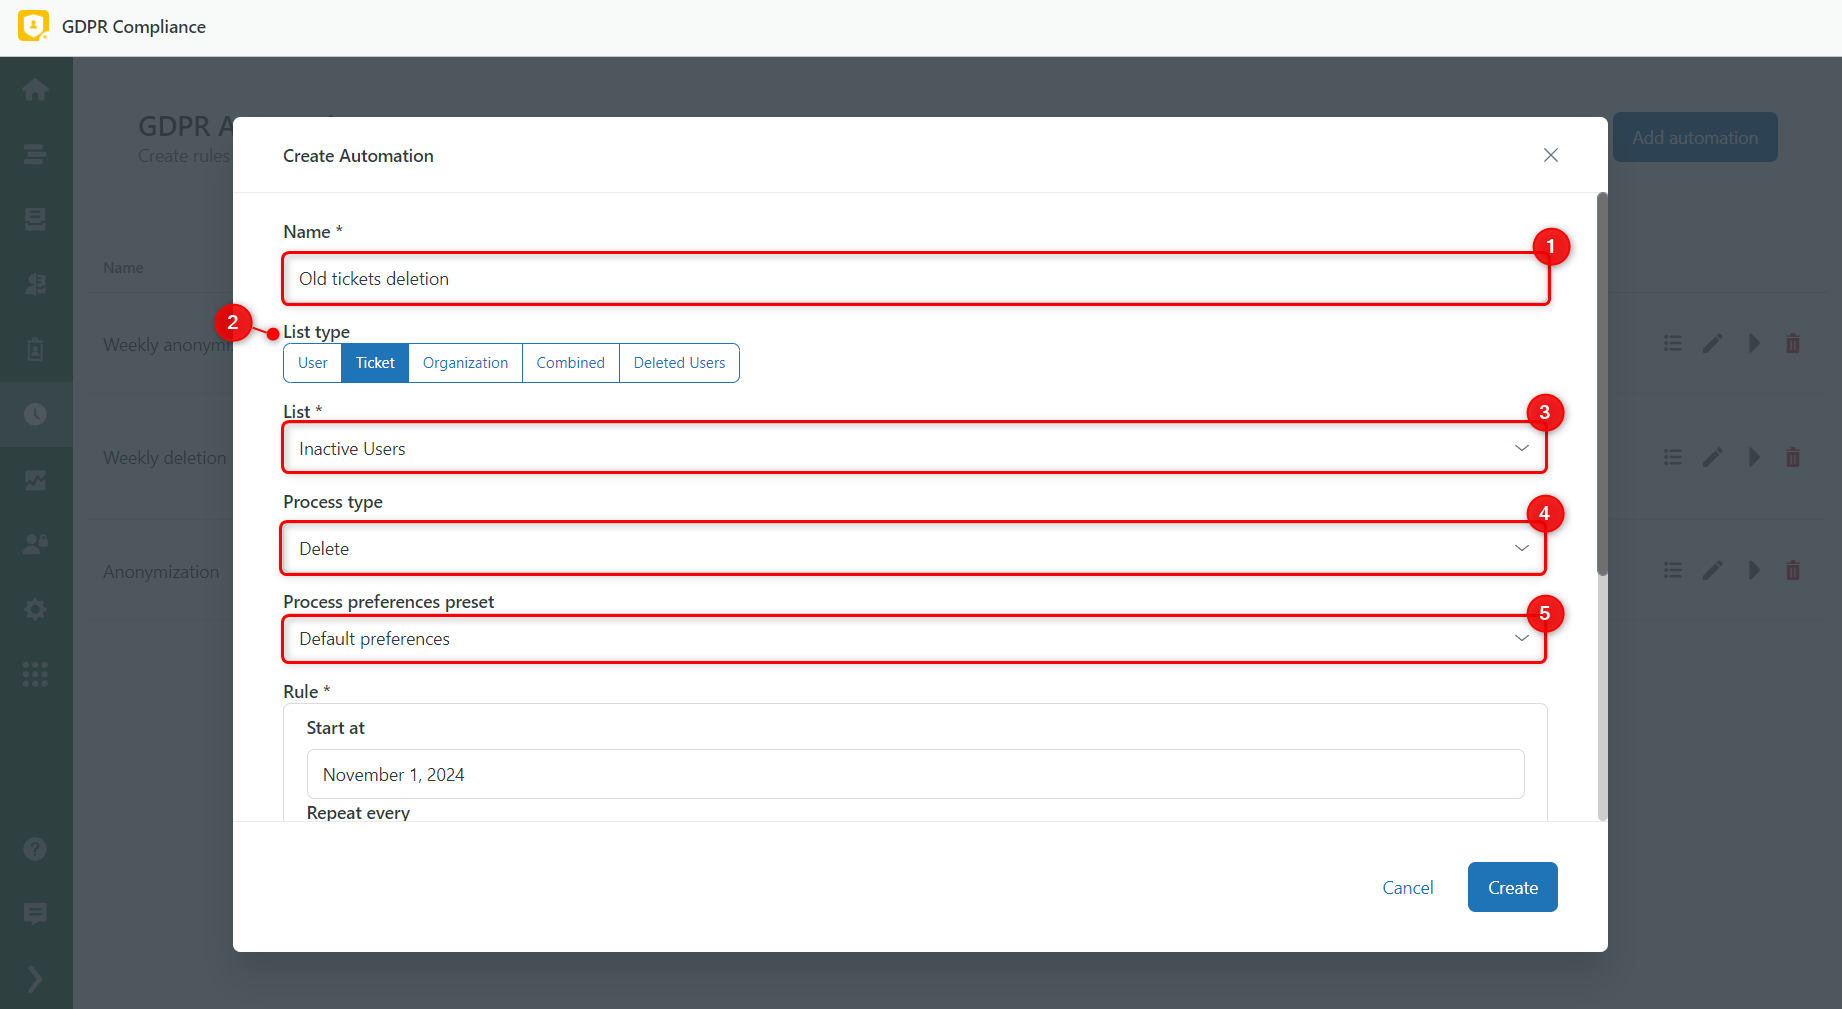This screenshot has height=1009, width=1842.
Task: Run the Weekly anonymization automation play icon
Action: tap(1754, 344)
